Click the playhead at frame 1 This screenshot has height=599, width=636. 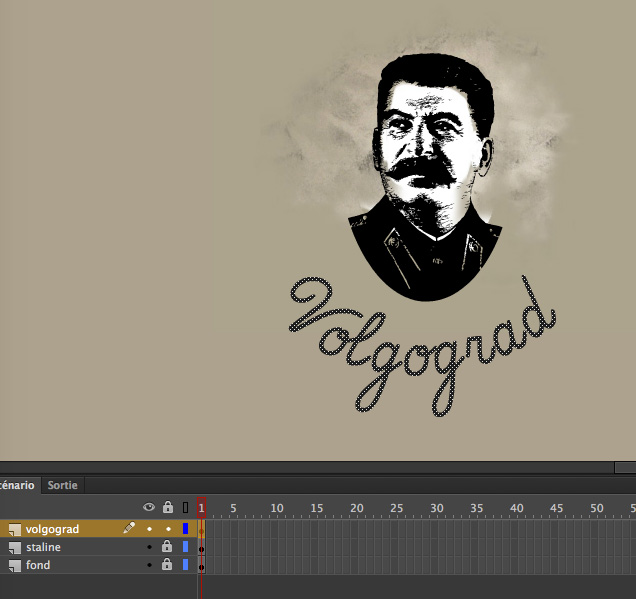click(x=202, y=508)
